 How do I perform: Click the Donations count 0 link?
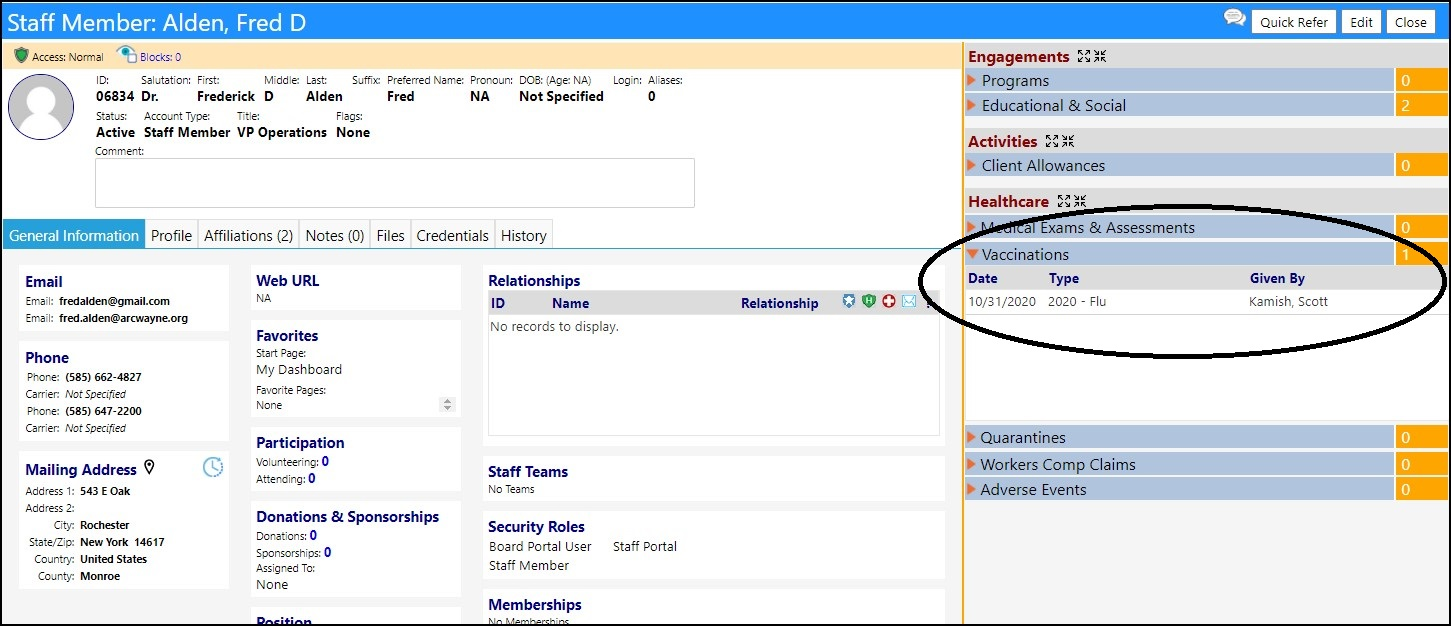(x=313, y=536)
